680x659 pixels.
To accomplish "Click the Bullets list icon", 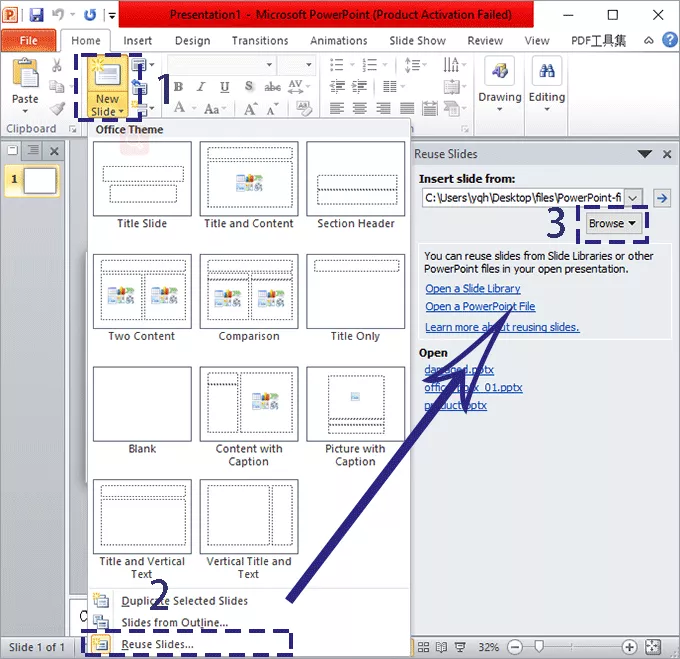I will click(x=337, y=65).
